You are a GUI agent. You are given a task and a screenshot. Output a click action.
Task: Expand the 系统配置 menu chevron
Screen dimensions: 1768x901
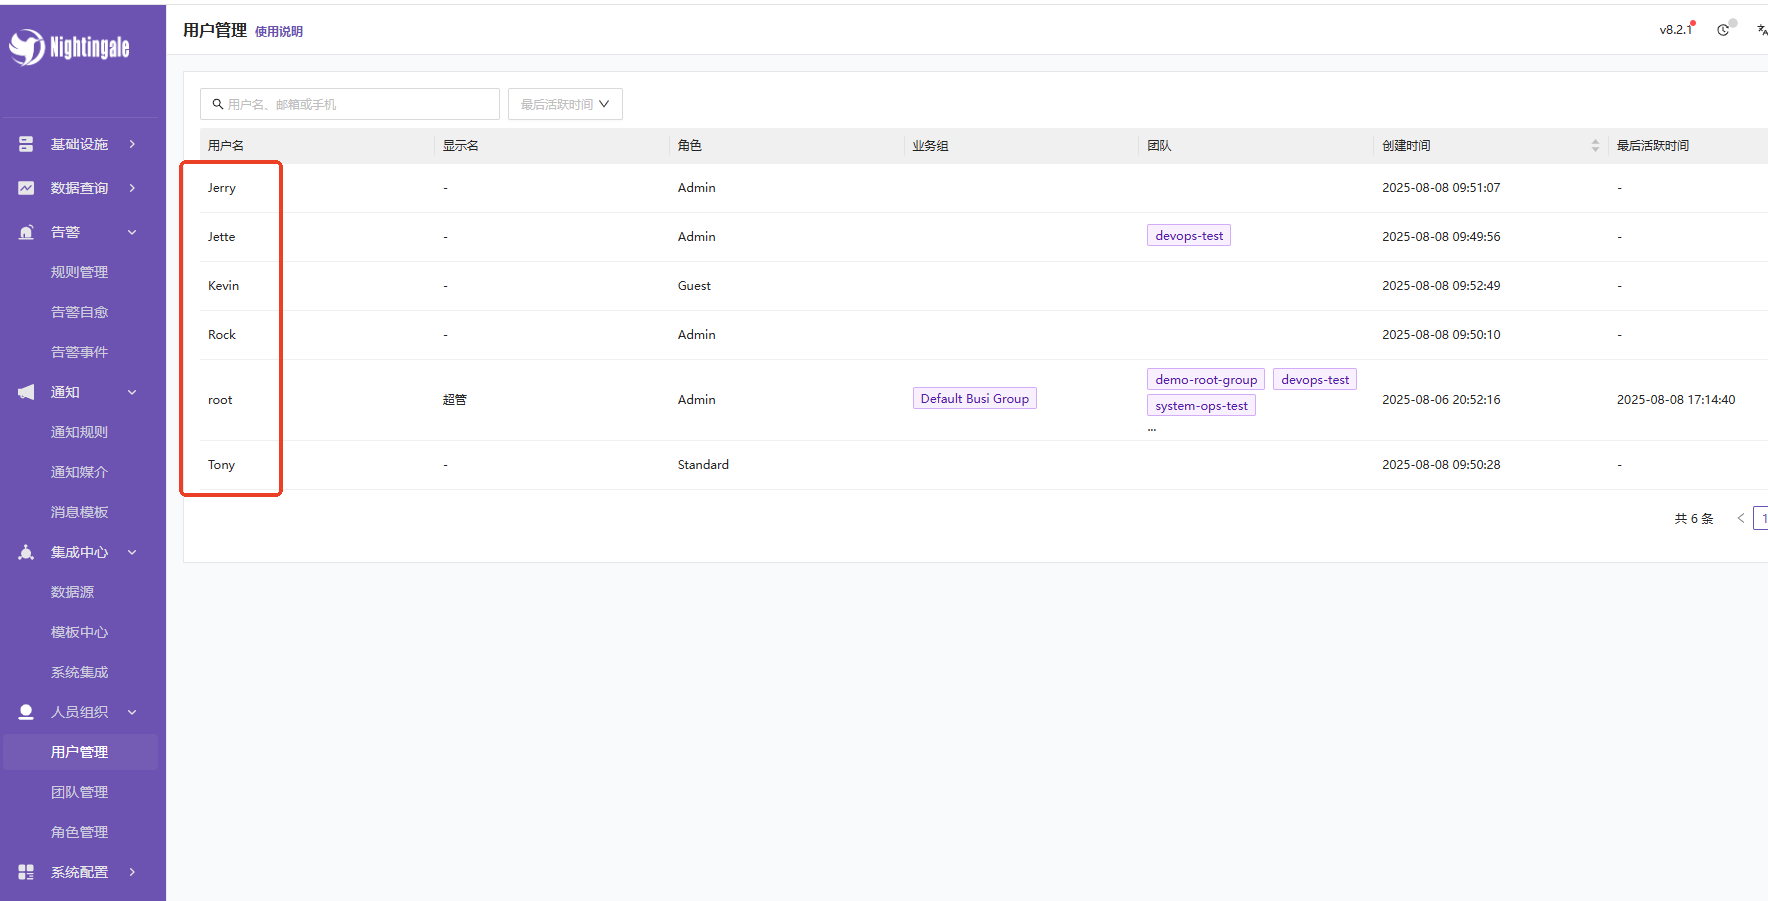tap(132, 872)
